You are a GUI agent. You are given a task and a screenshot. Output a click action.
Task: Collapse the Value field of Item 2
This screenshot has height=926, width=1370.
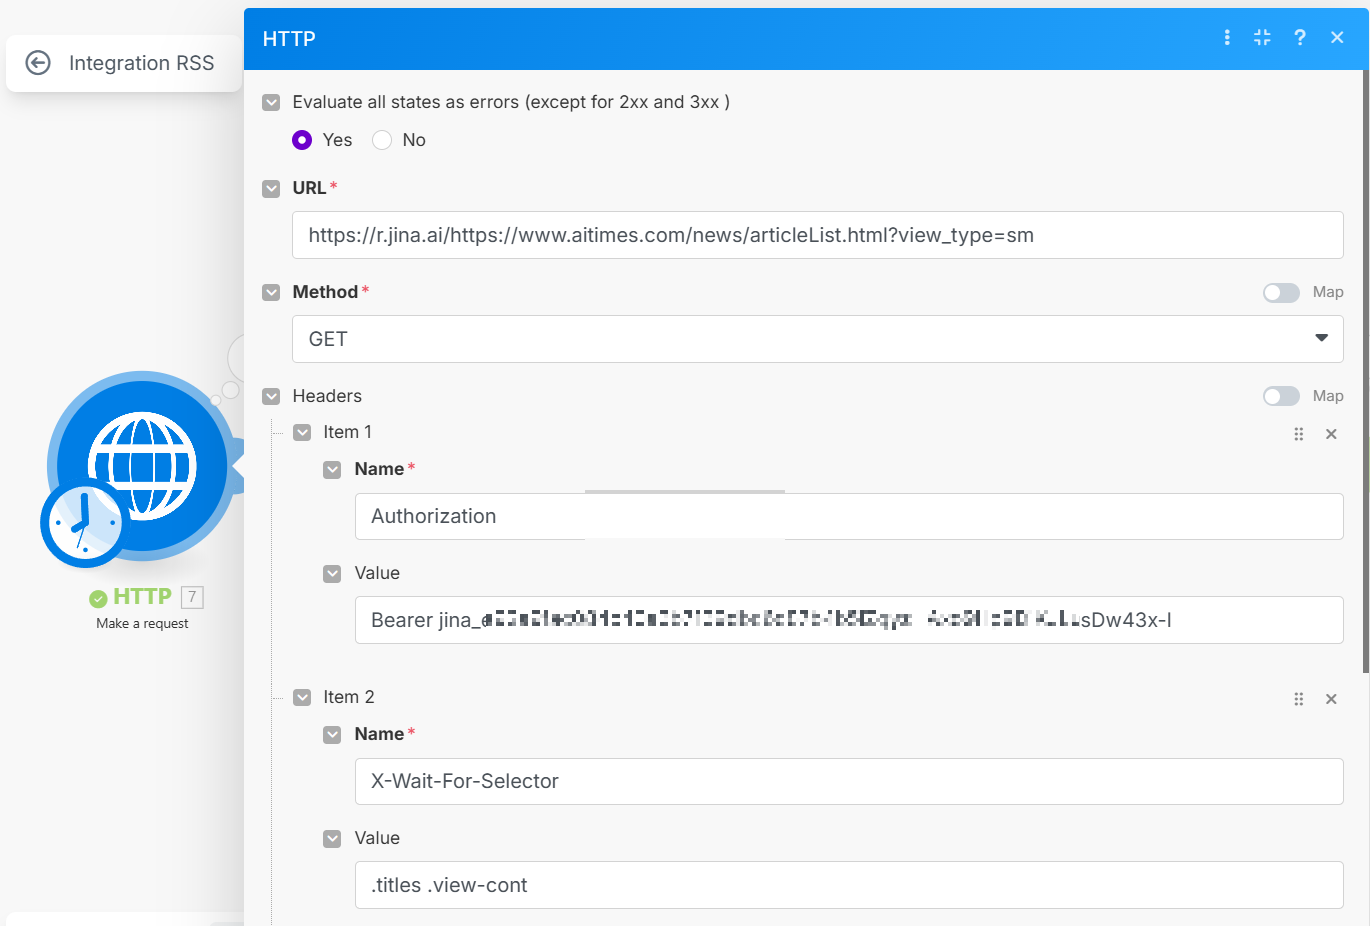(332, 838)
